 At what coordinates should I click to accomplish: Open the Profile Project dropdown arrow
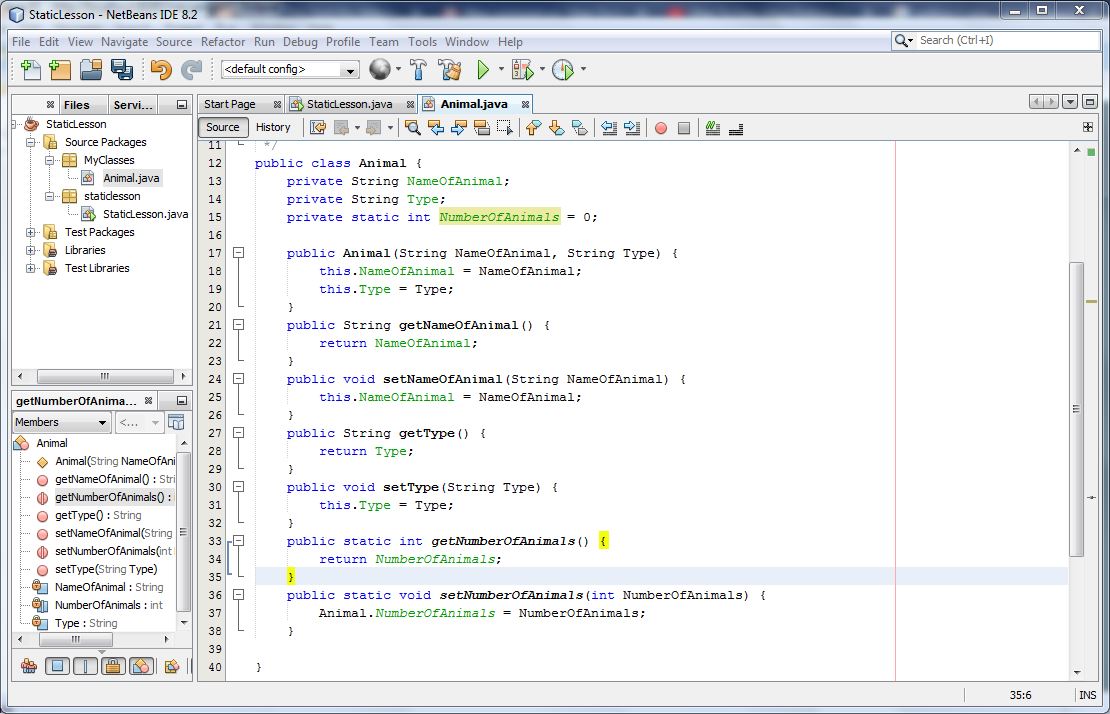click(x=583, y=69)
